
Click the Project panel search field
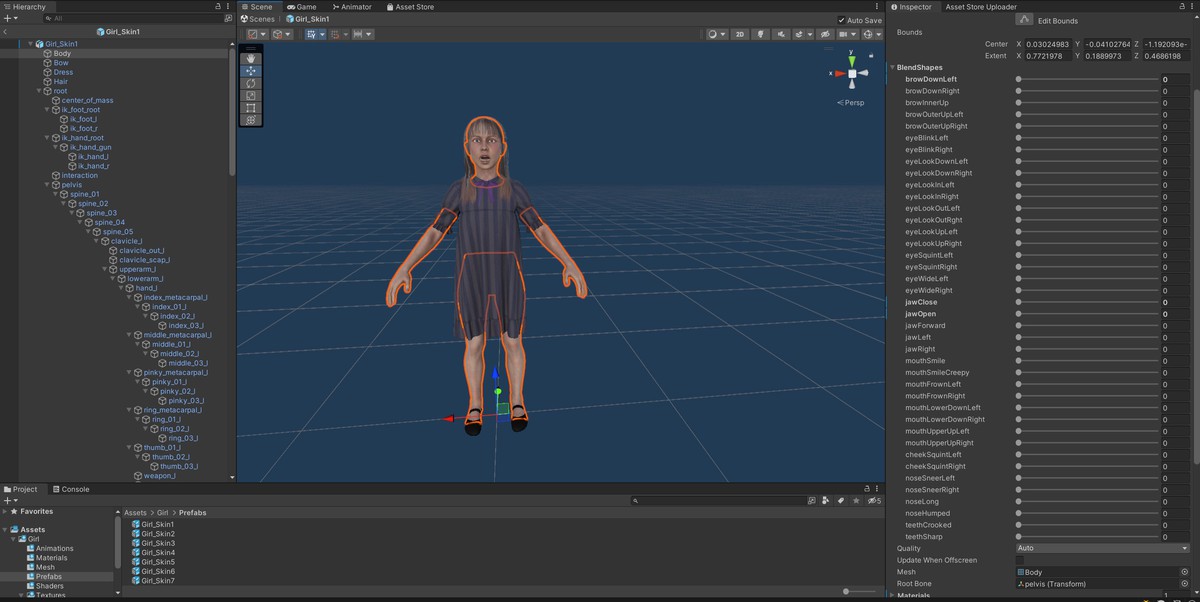click(720, 500)
